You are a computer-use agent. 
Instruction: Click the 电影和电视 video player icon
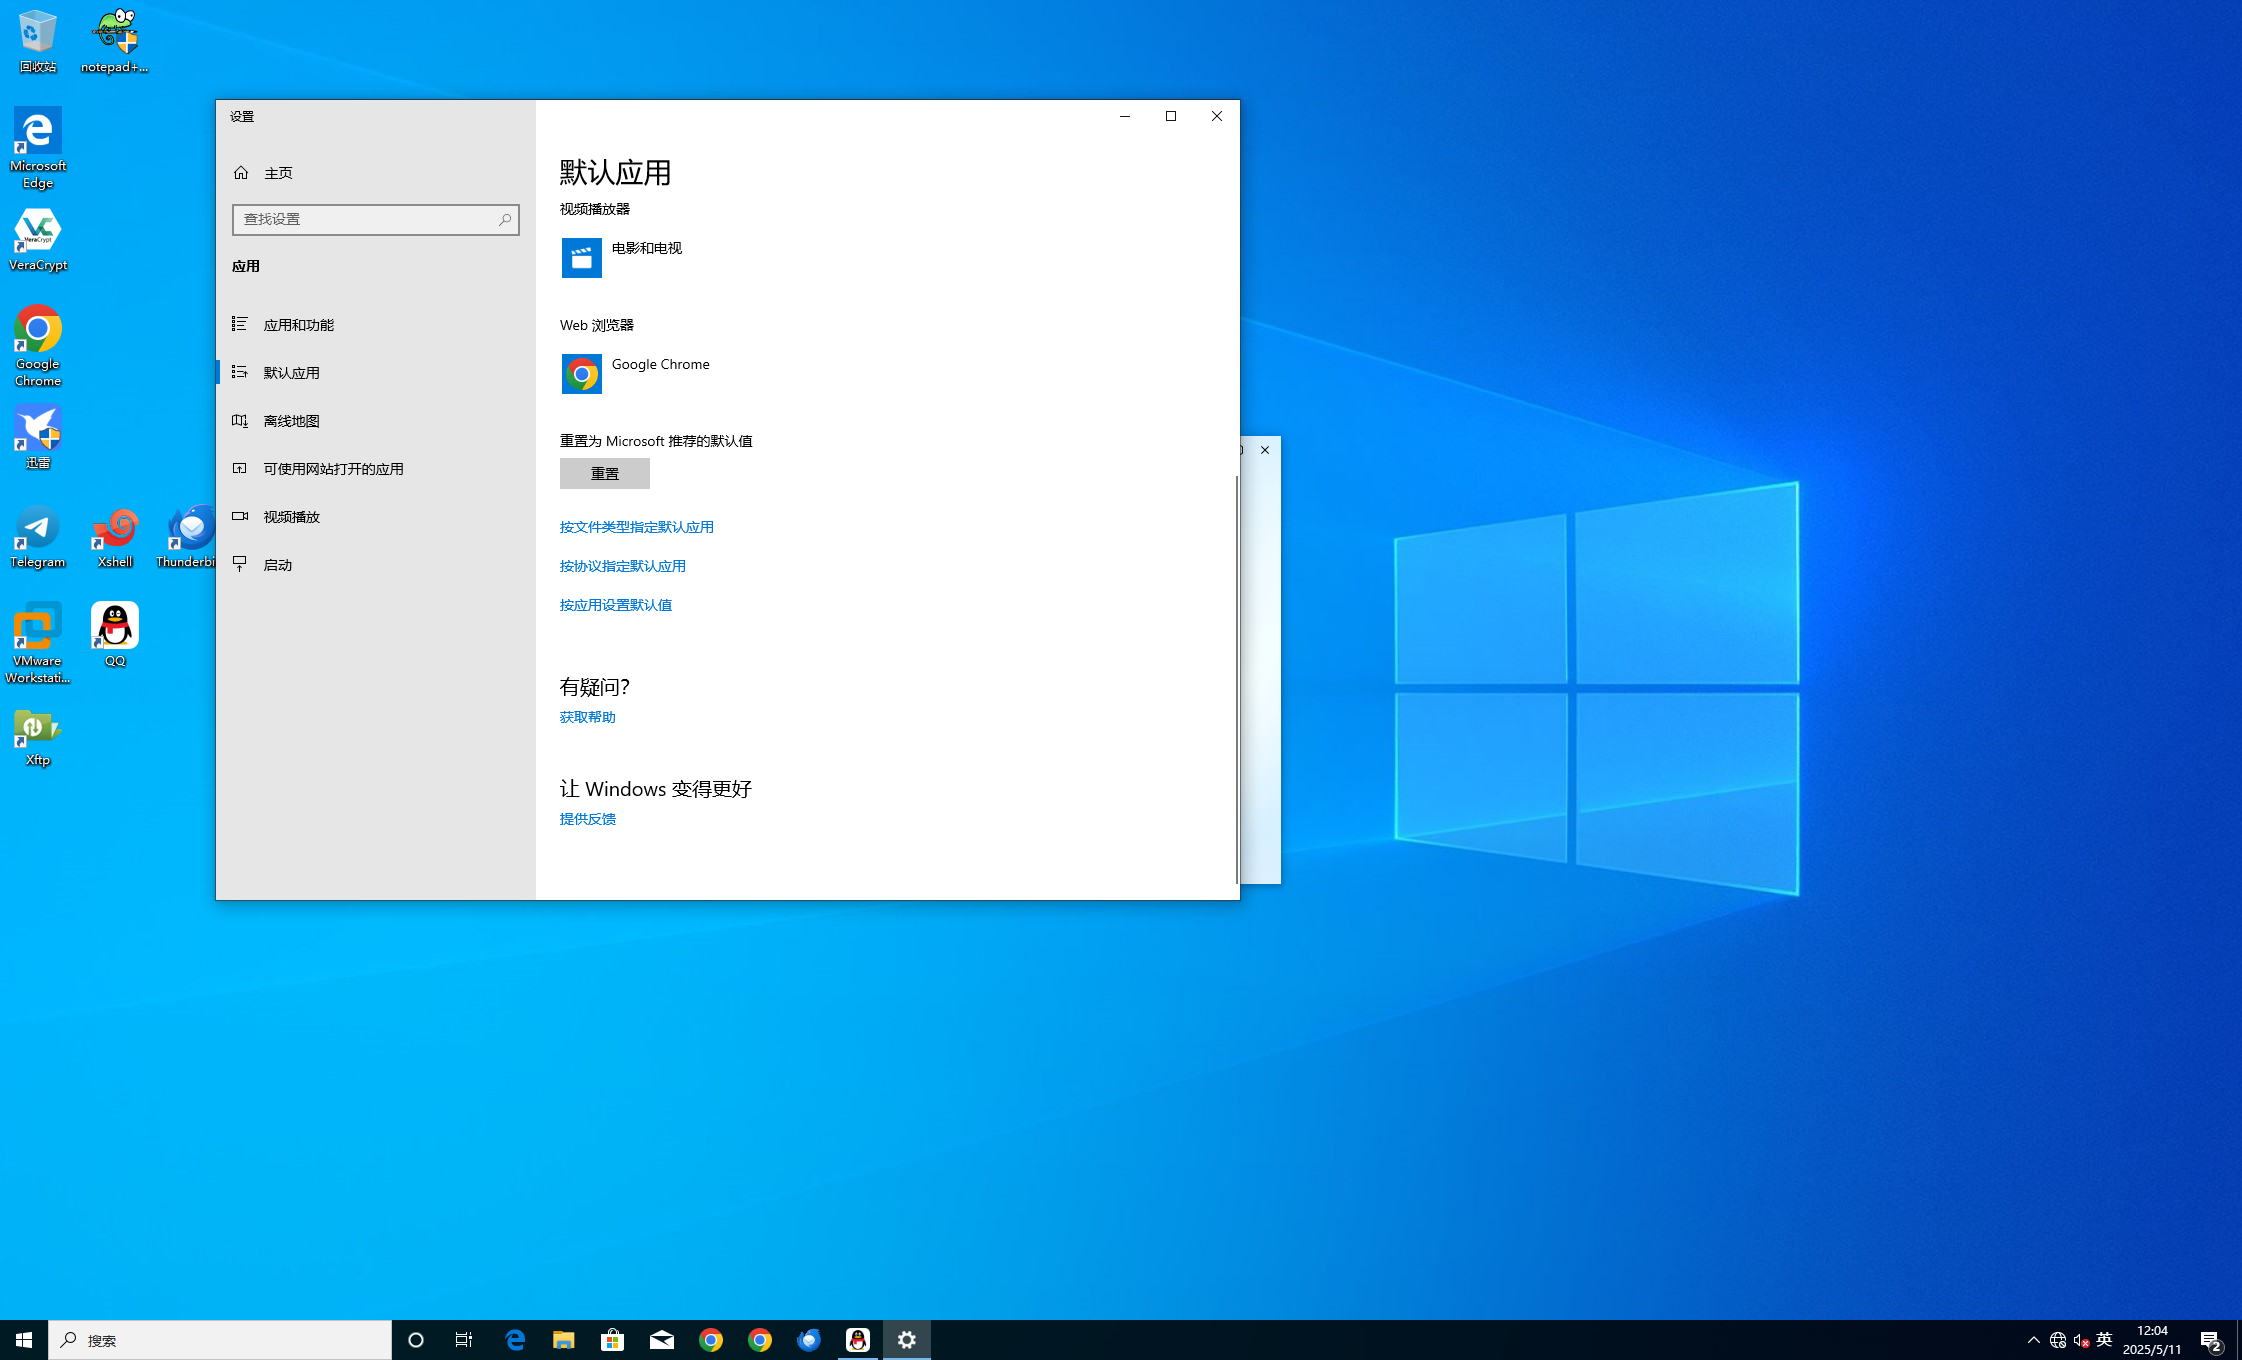[x=582, y=258]
